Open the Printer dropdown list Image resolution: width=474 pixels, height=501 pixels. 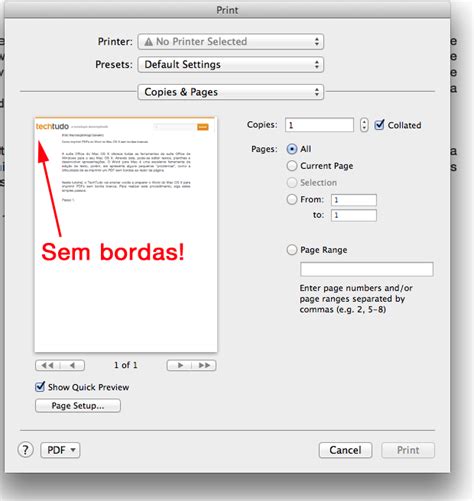231,42
